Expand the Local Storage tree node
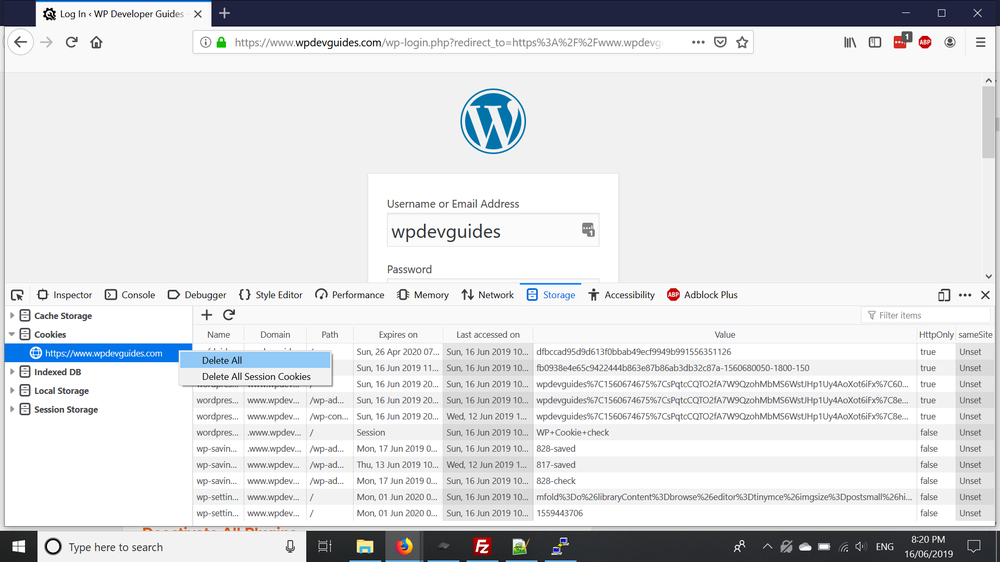 (11, 390)
